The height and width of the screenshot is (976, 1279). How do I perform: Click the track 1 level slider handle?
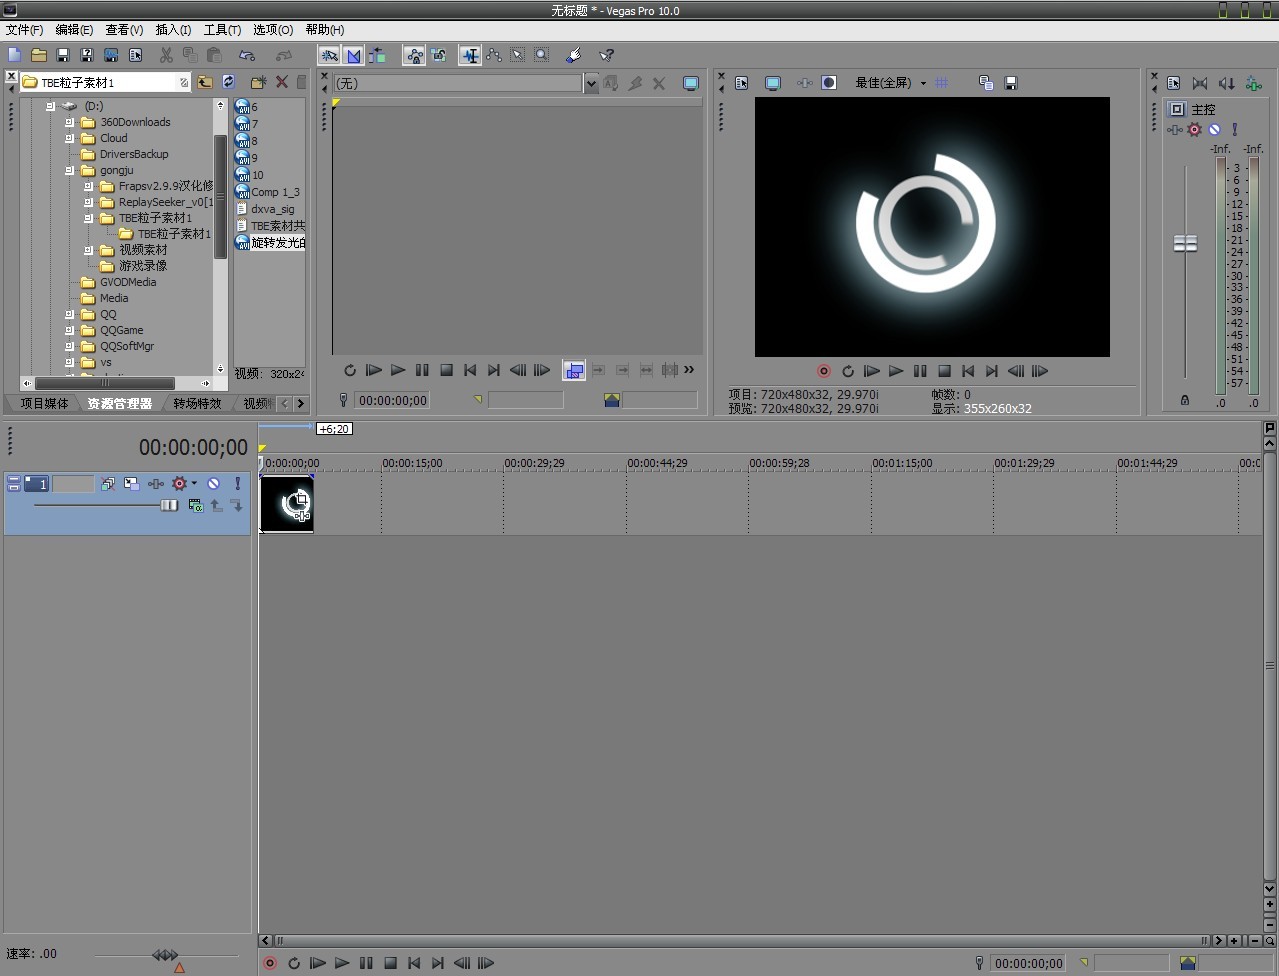click(169, 506)
